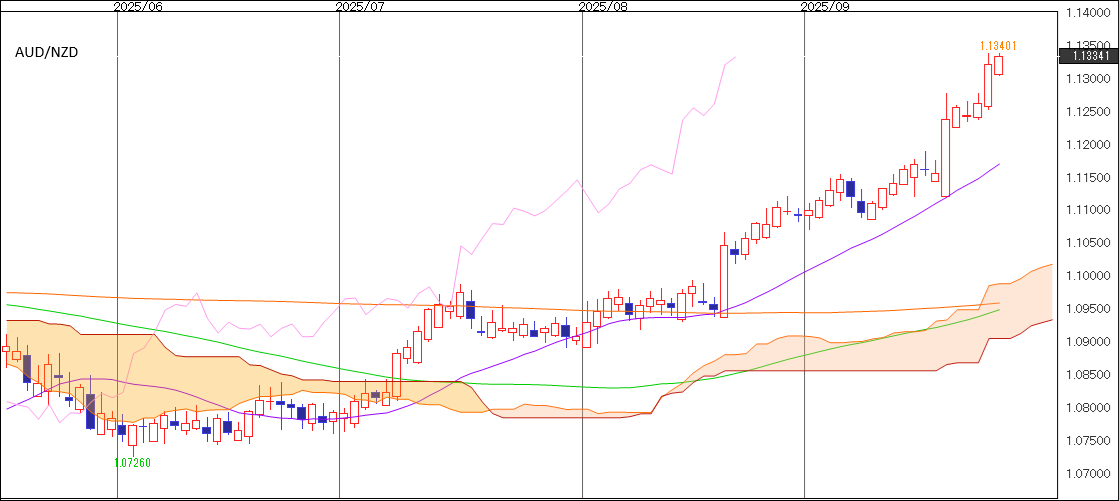Click the green low label 1.07260
This screenshot has width=1119, height=501.
(132, 463)
